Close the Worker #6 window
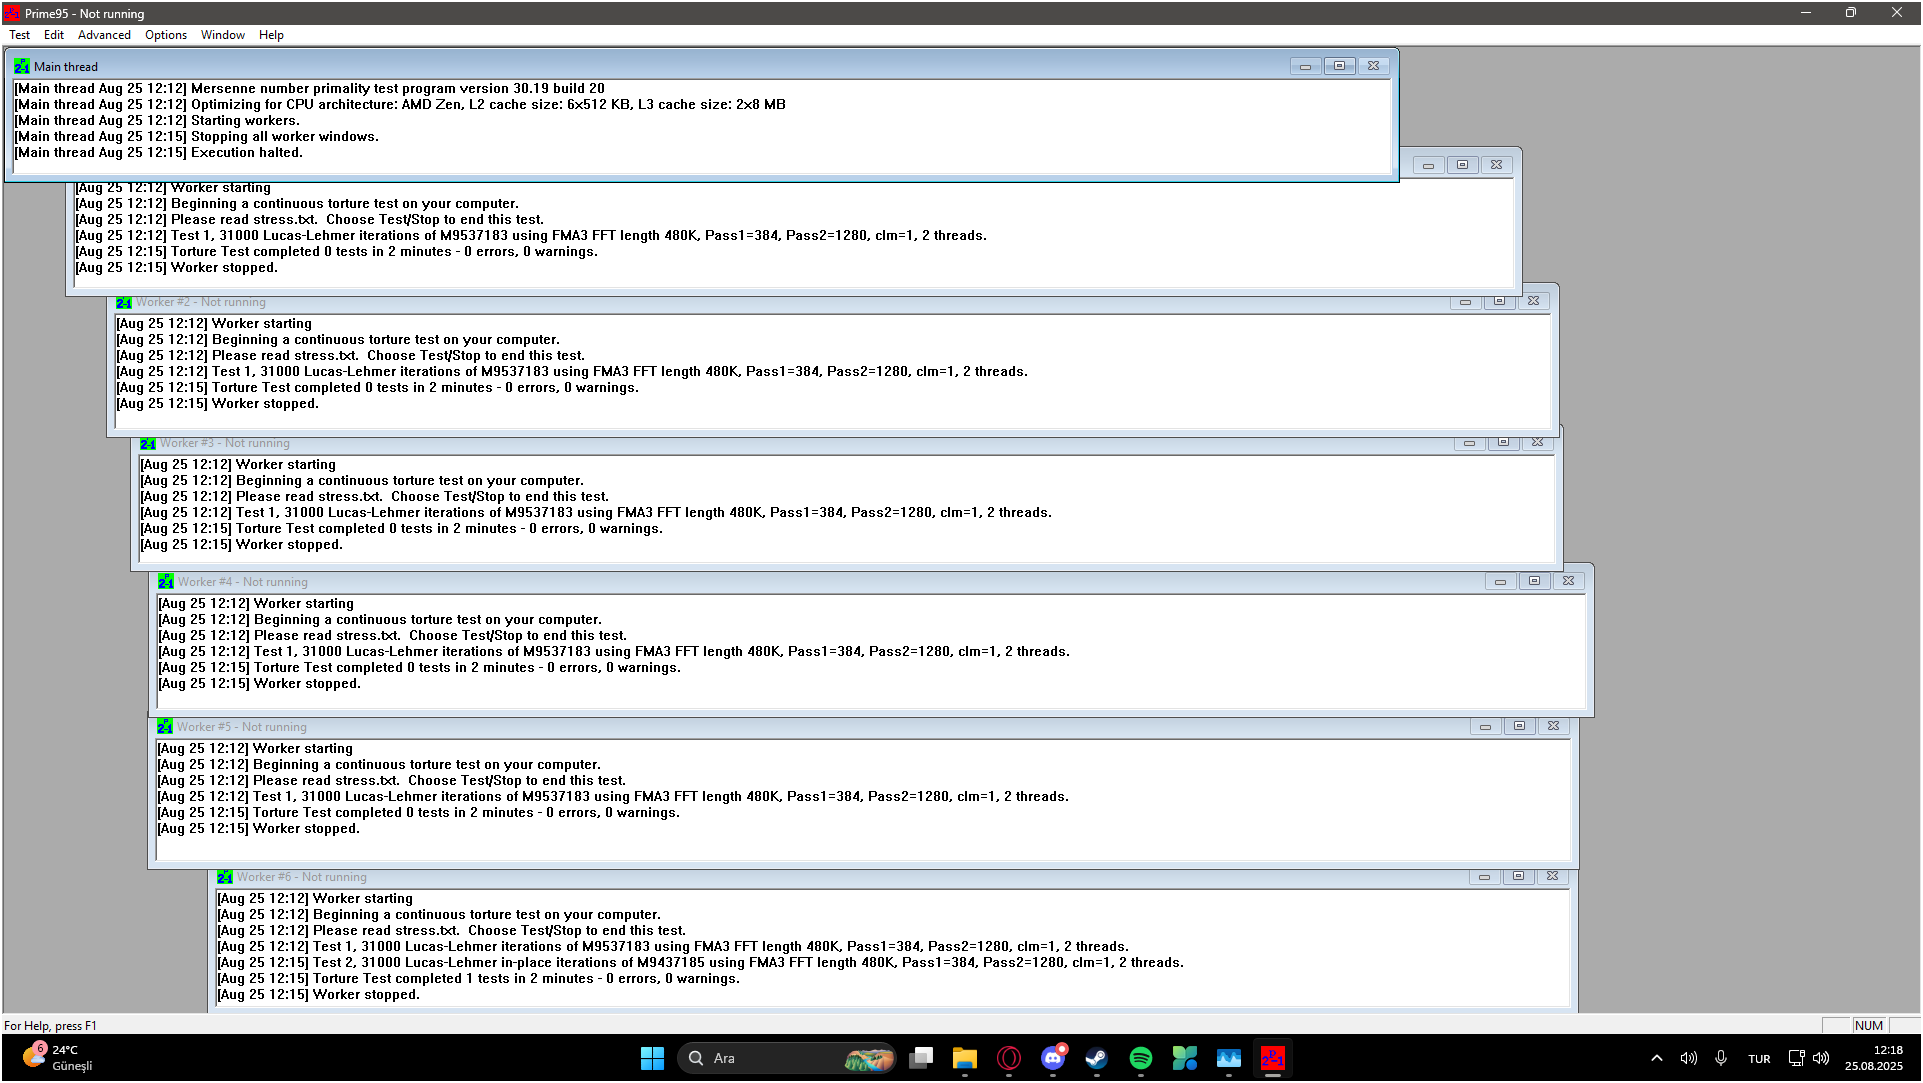This screenshot has width=1923, height=1083. [x=1552, y=876]
